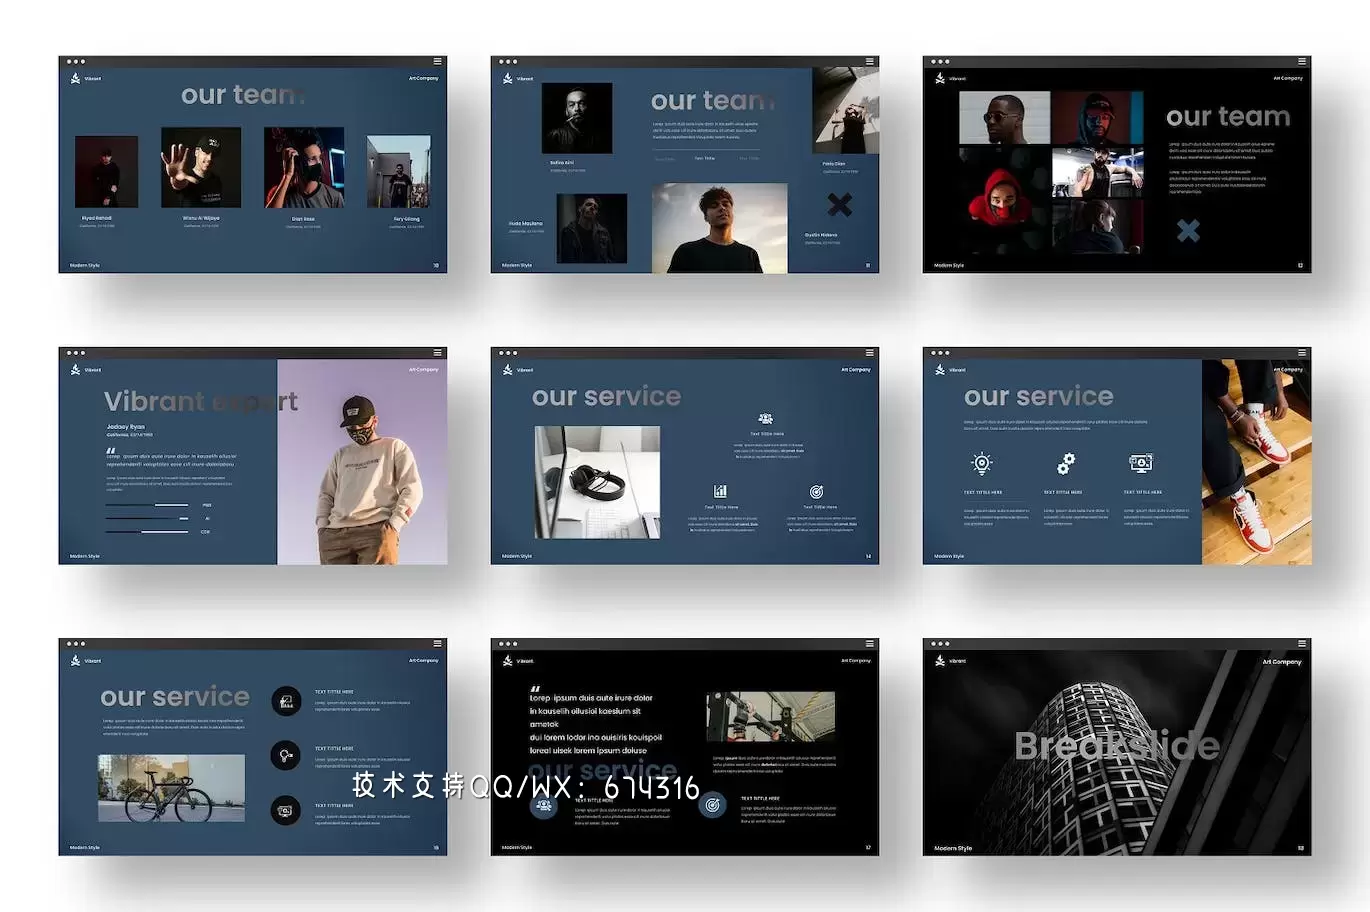This screenshot has height=912, width=1370.
Task: Click the top skill progress bar on expert slide
Action: (x=147, y=505)
